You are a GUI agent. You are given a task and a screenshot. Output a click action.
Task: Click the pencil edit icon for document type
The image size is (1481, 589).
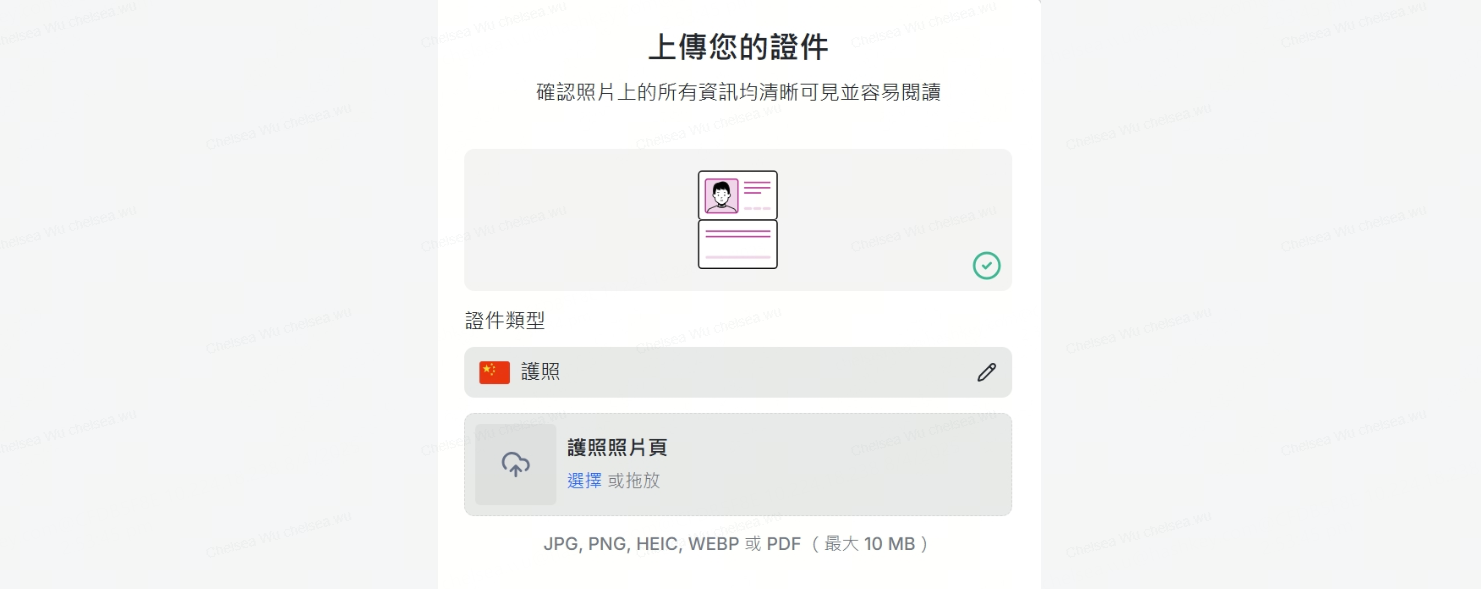(x=986, y=373)
